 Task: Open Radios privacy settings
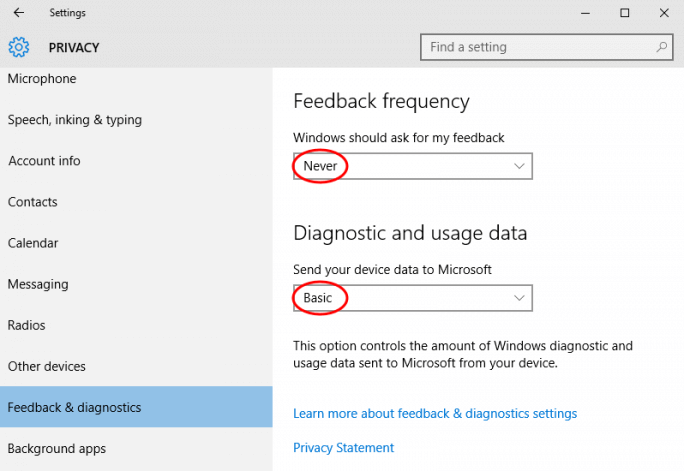(x=27, y=325)
